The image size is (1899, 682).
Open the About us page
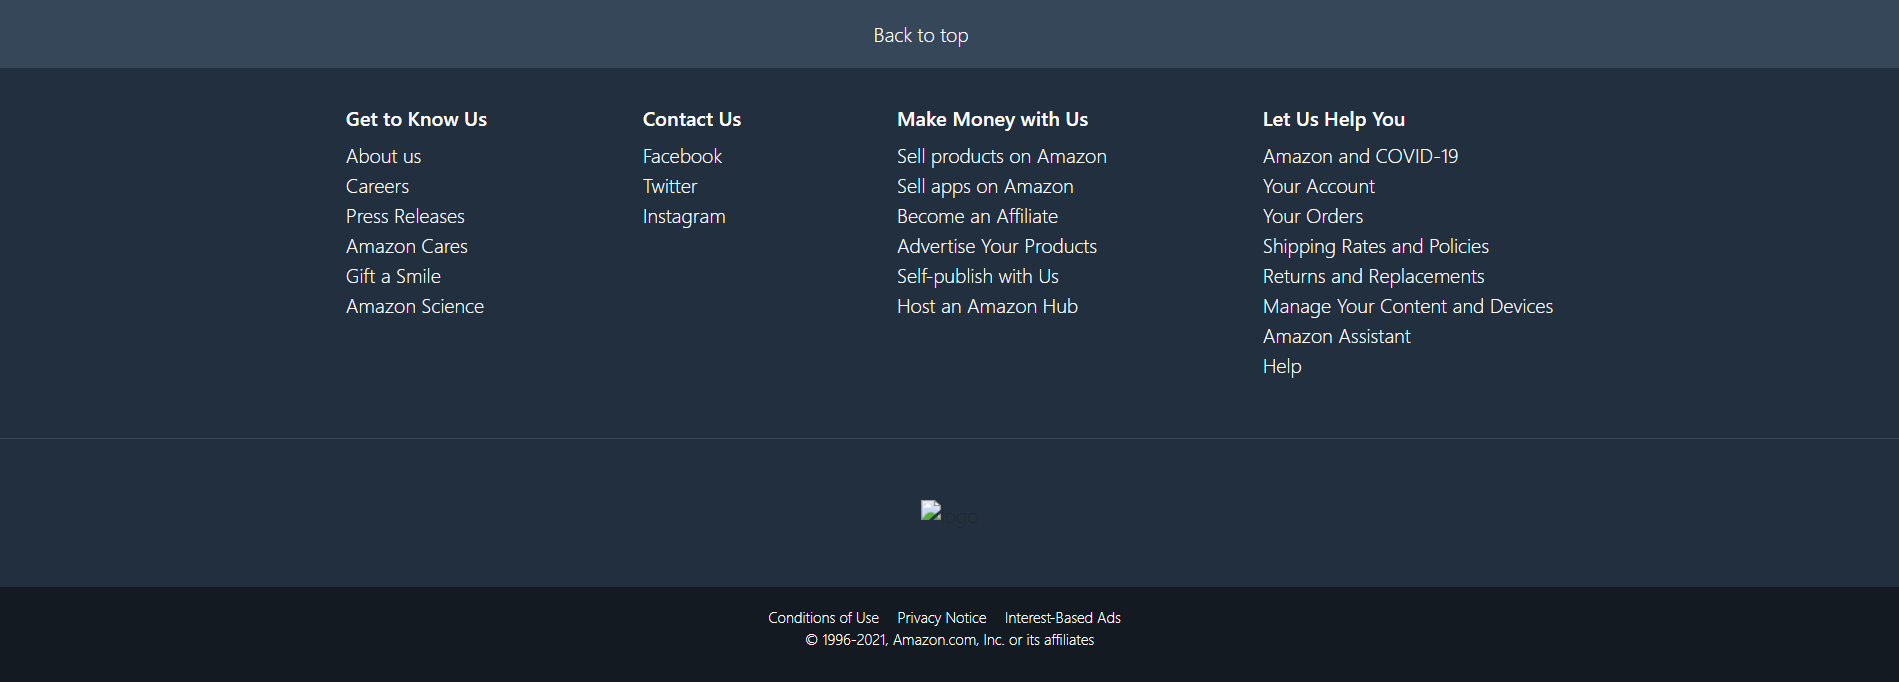tap(383, 156)
